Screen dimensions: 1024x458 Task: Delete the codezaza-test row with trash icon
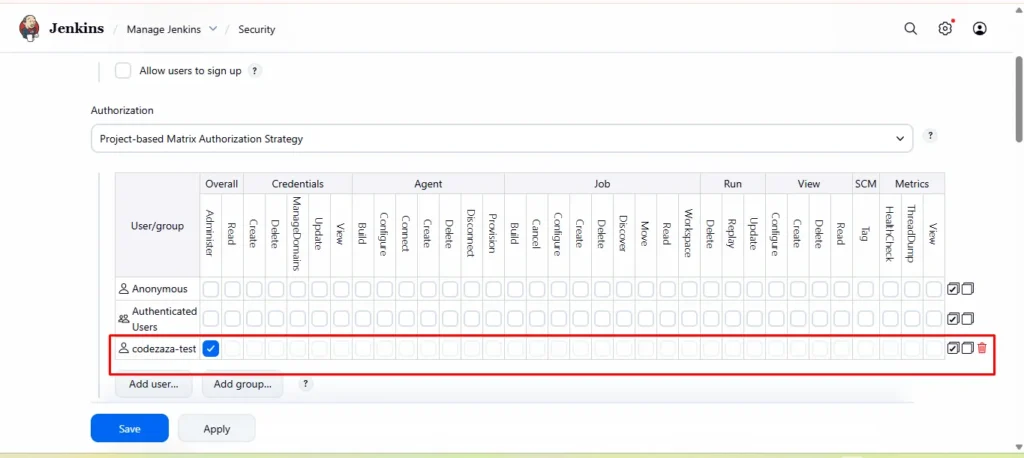pos(982,348)
